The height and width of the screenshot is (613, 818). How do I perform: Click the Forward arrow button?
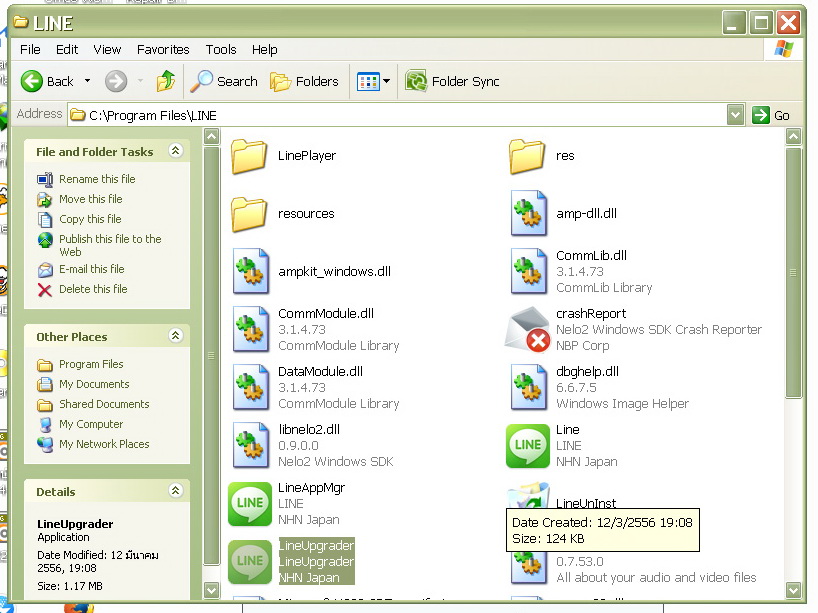[116, 81]
